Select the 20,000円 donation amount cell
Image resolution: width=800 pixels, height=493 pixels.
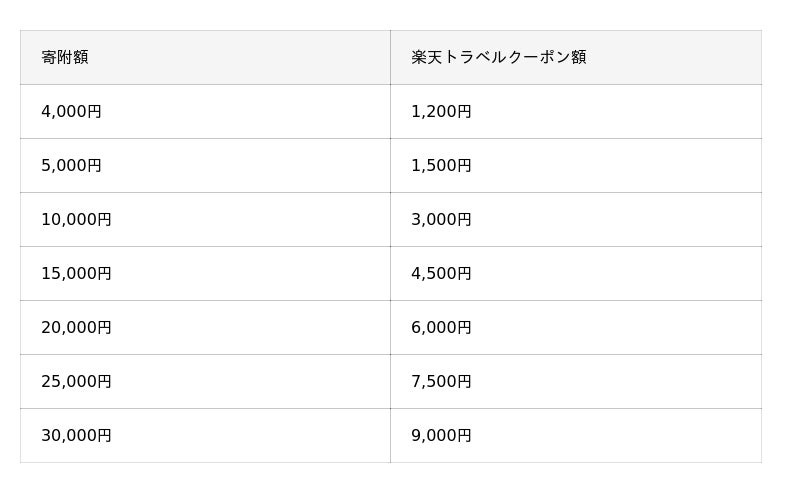76,328
